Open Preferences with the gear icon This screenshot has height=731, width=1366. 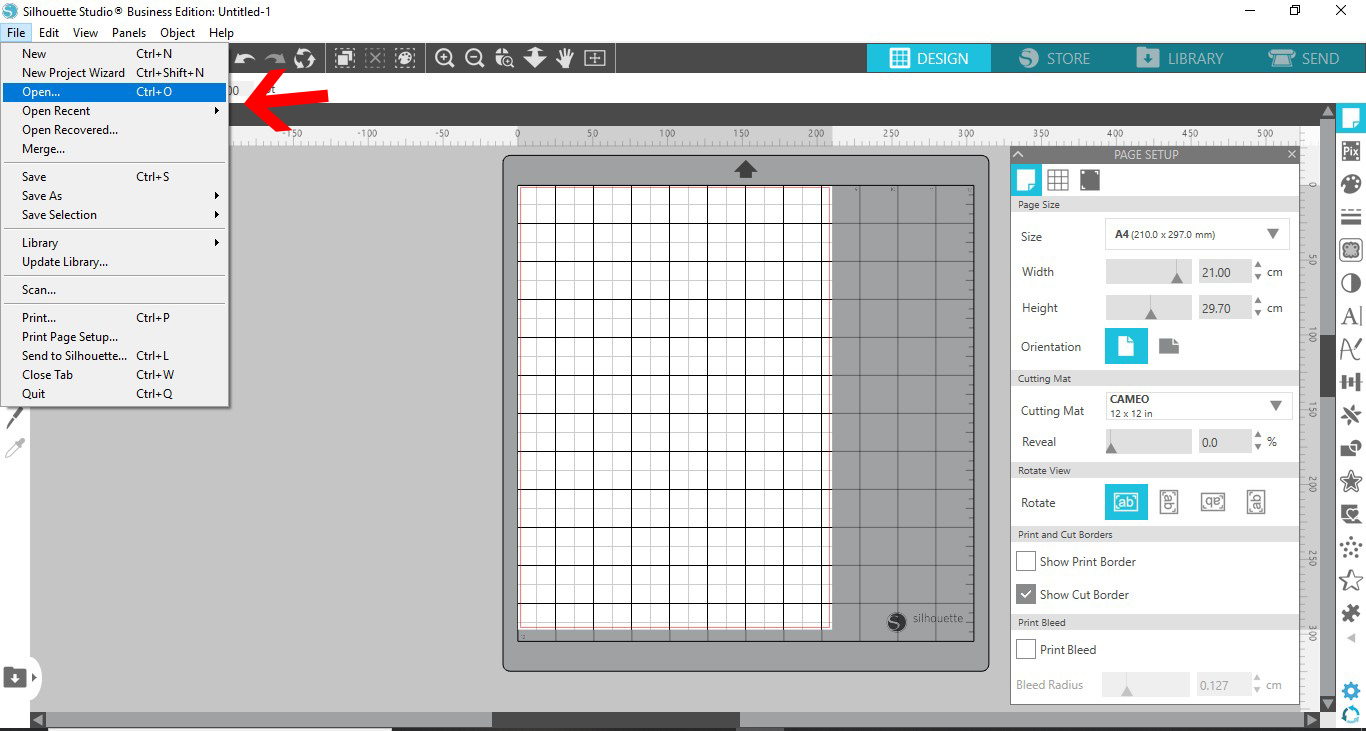pyautogui.click(x=1351, y=691)
